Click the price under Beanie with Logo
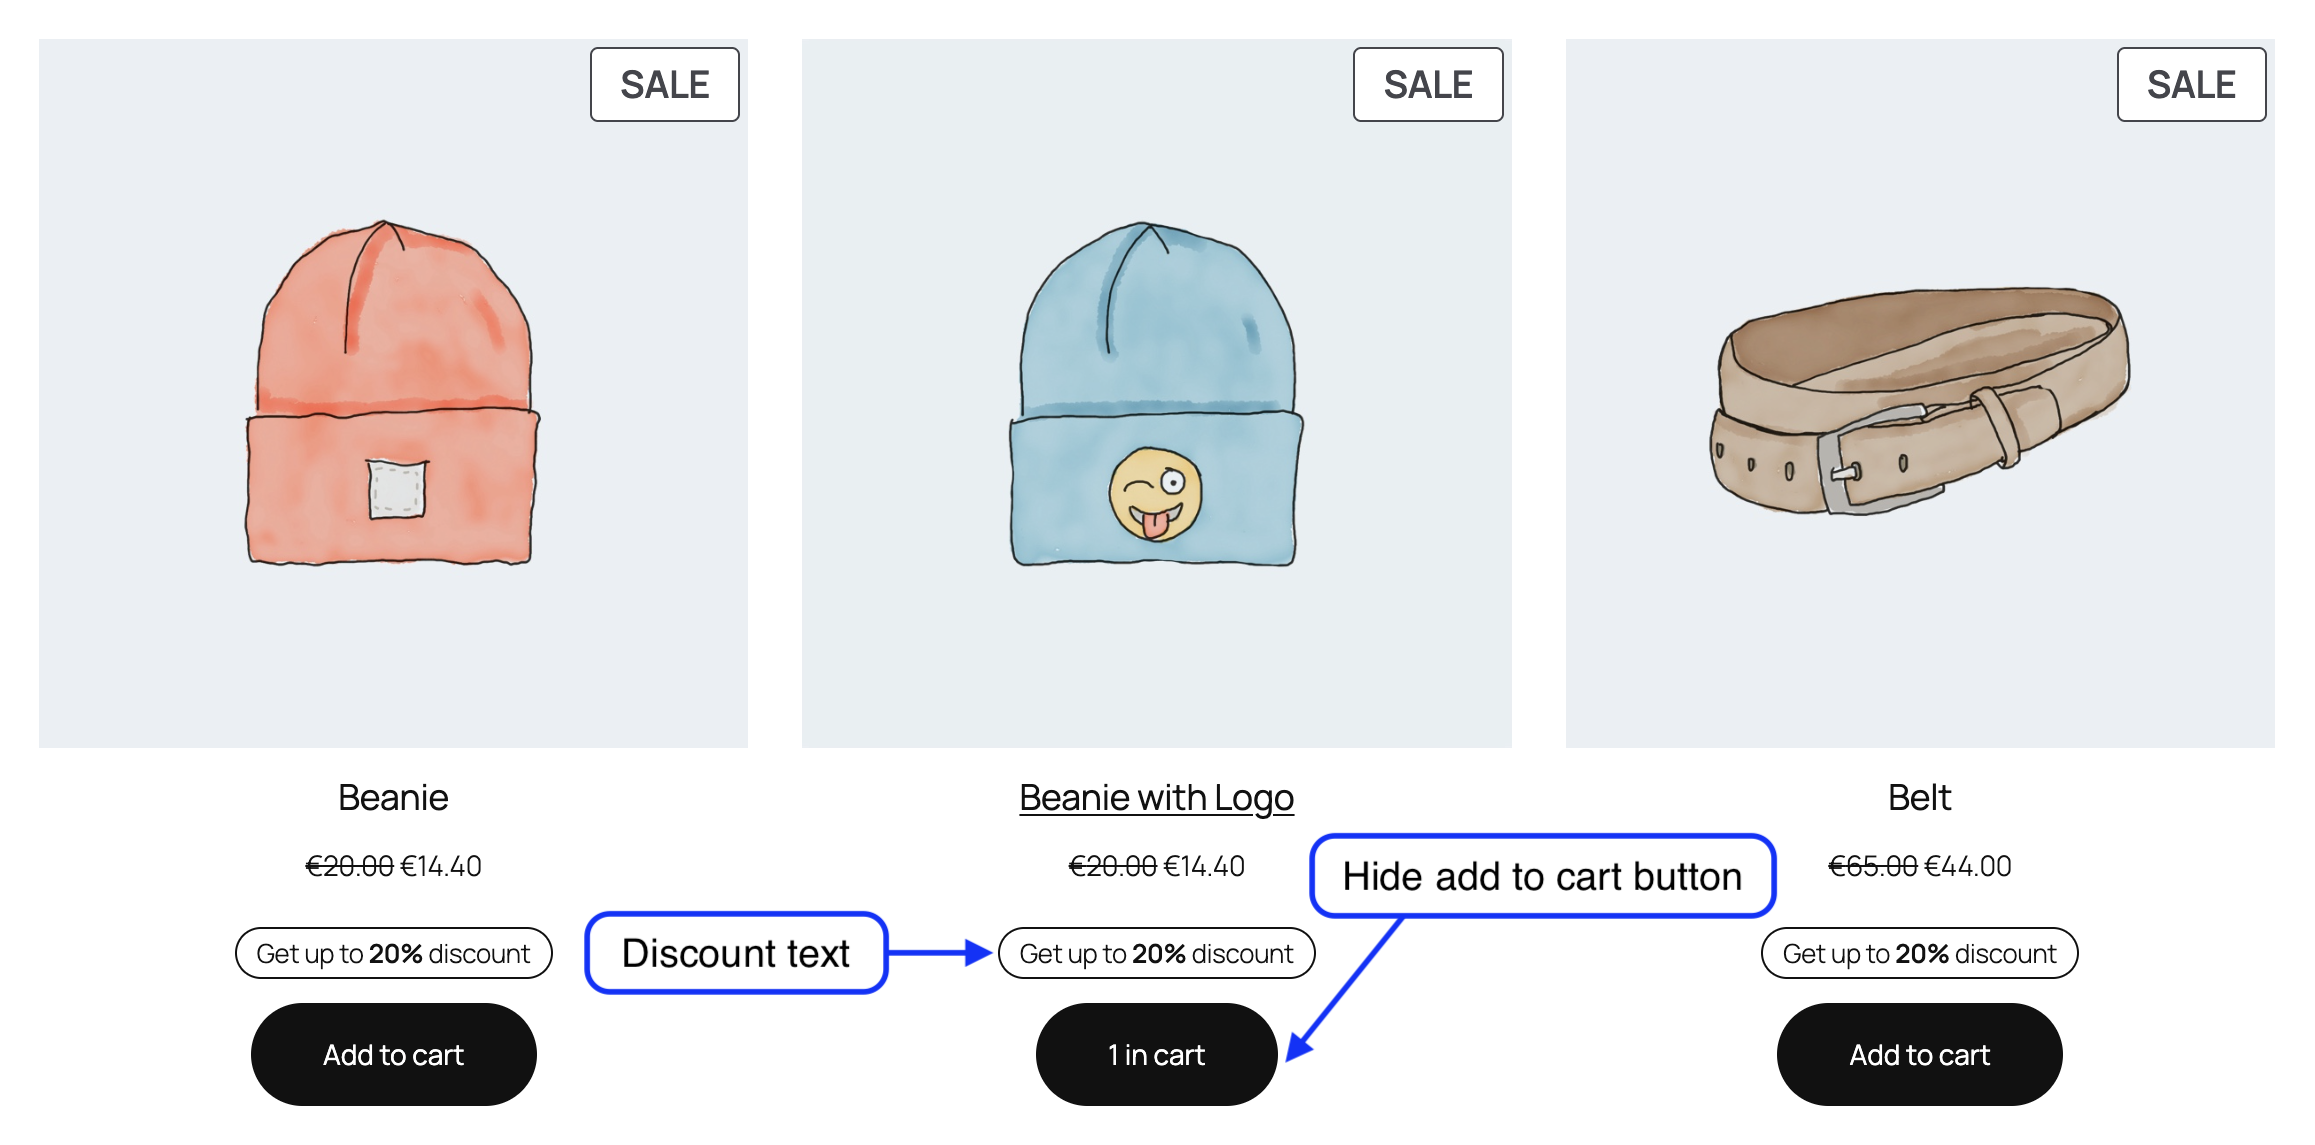Image resolution: width=2315 pixels, height=1145 pixels. click(x=1156, y=866)
